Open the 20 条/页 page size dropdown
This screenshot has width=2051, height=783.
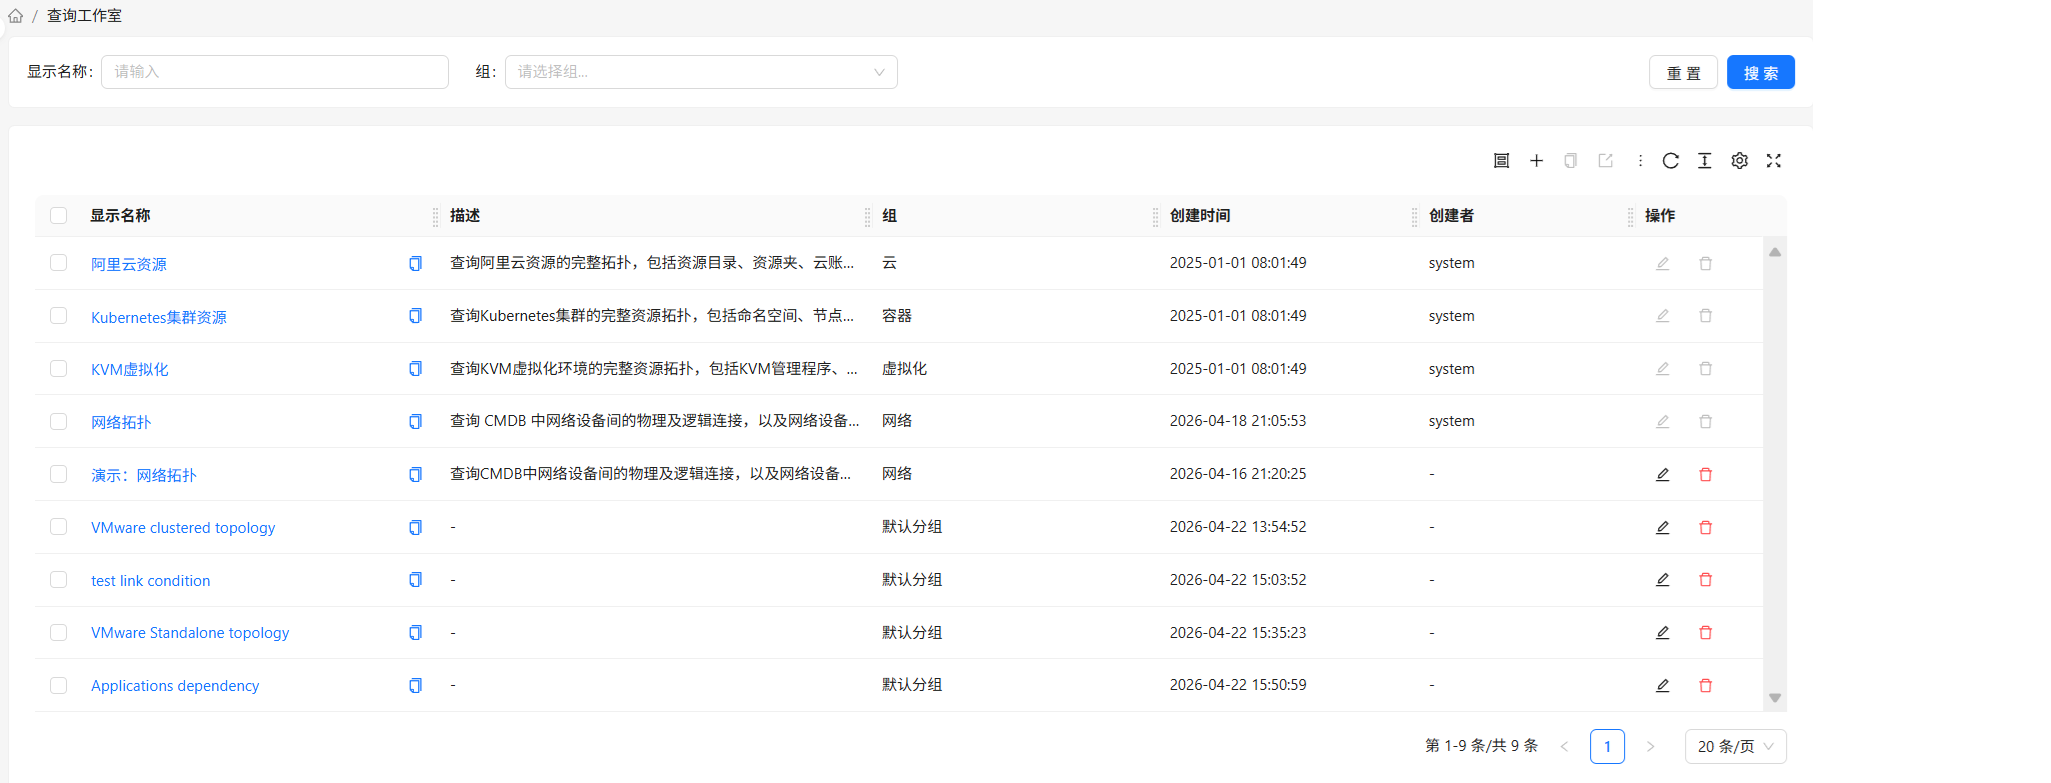(1735, 747)
